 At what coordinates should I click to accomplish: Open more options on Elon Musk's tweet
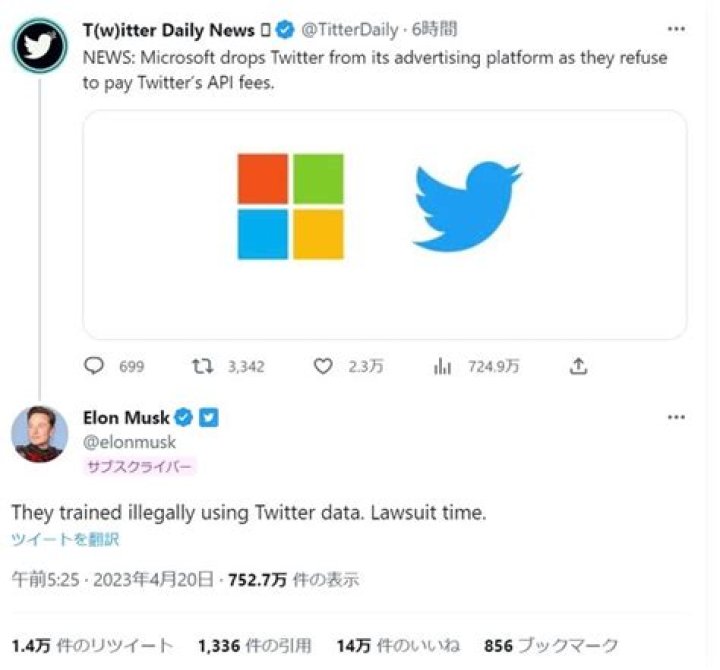point(676,417)
